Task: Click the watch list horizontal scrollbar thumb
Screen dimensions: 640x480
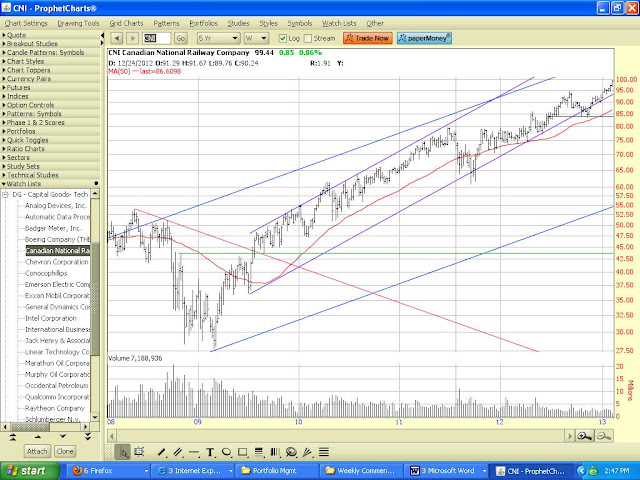Action: coord(31,427)
